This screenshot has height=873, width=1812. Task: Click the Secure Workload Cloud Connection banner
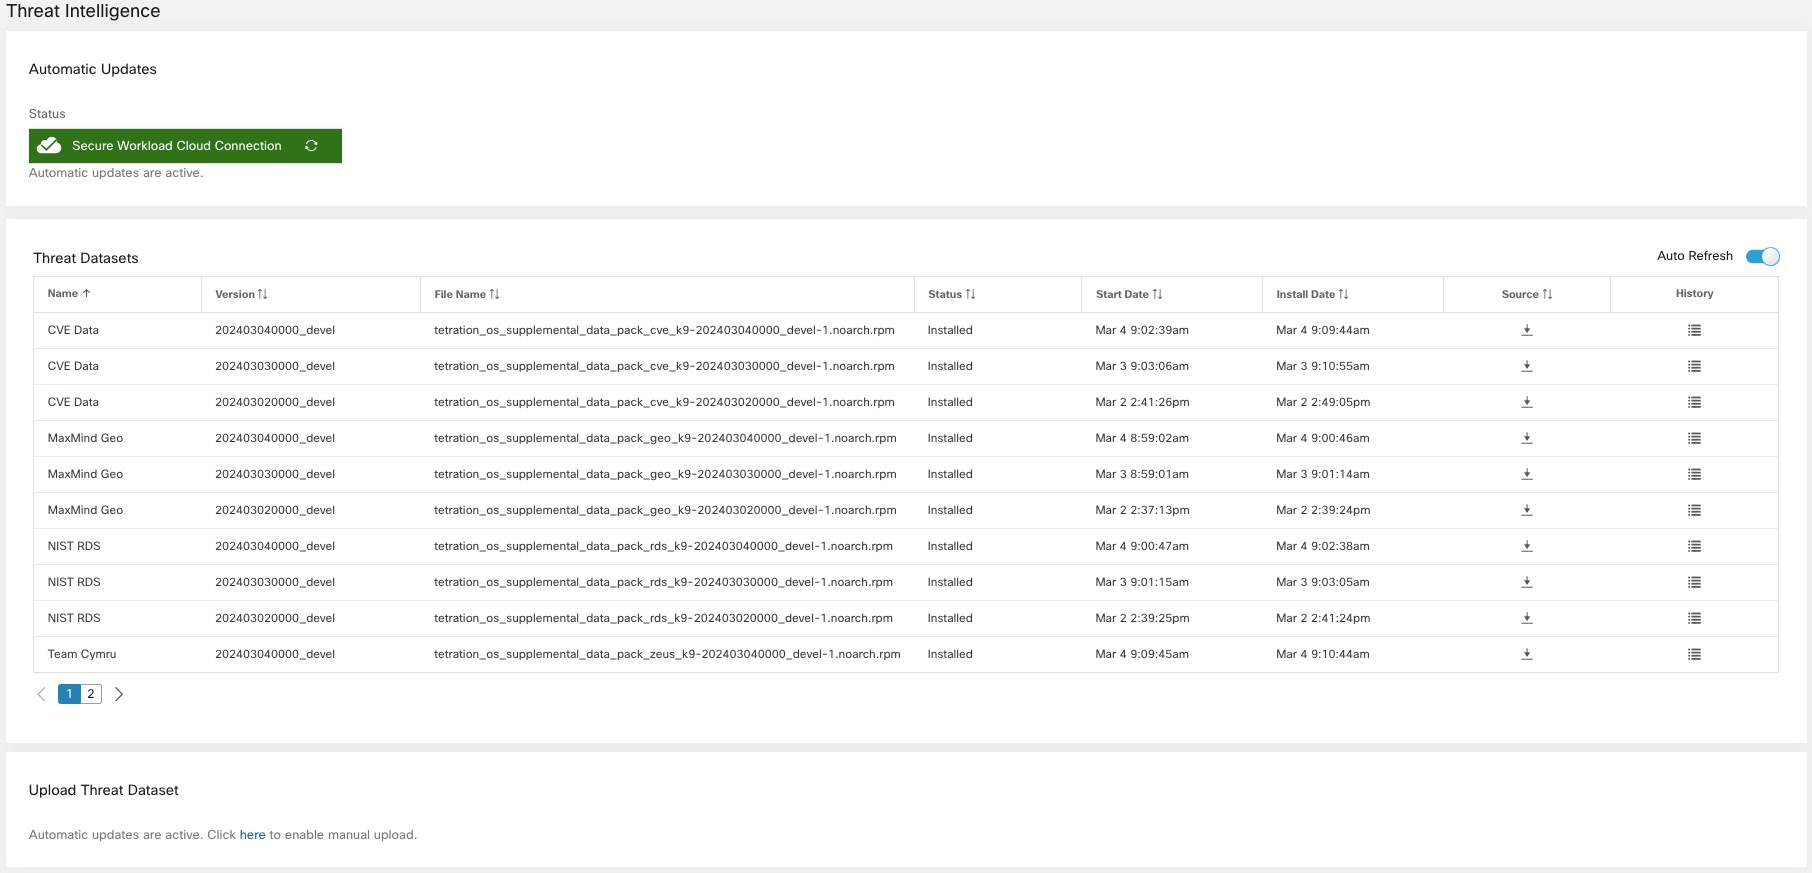pos(185,146)
